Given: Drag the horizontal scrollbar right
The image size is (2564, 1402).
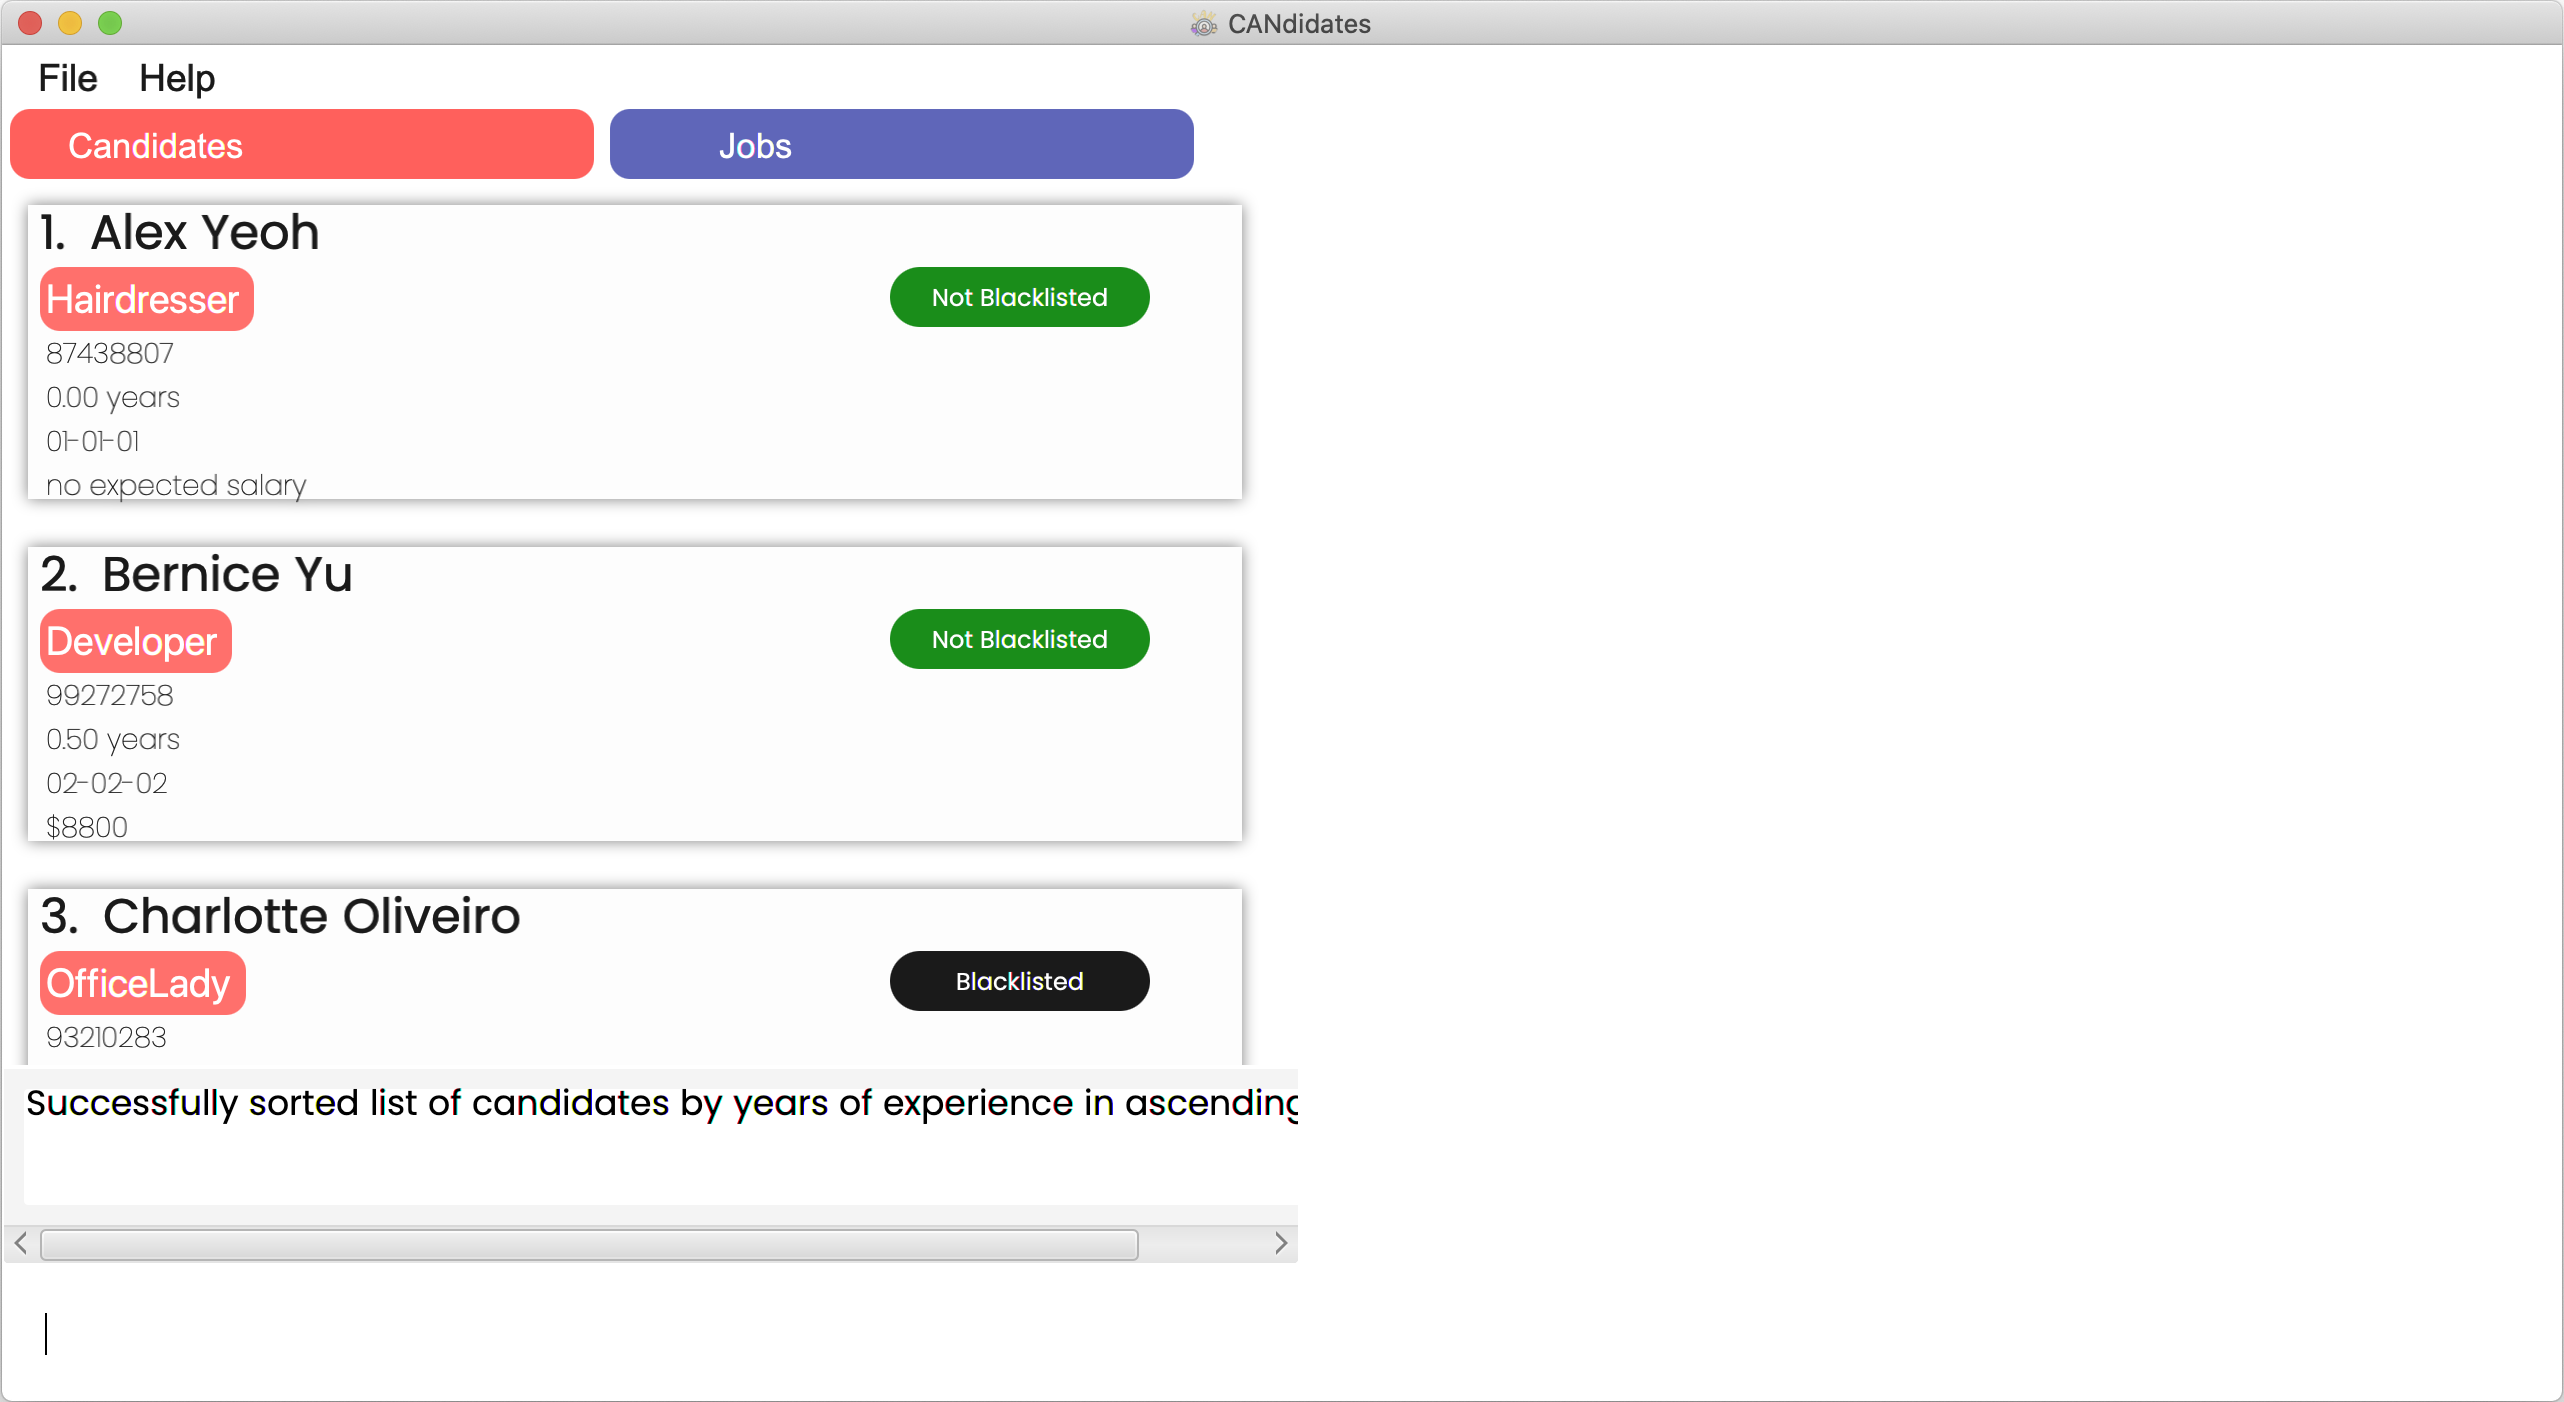Looking at the screenshot, I should (x=1281, y=1243).
